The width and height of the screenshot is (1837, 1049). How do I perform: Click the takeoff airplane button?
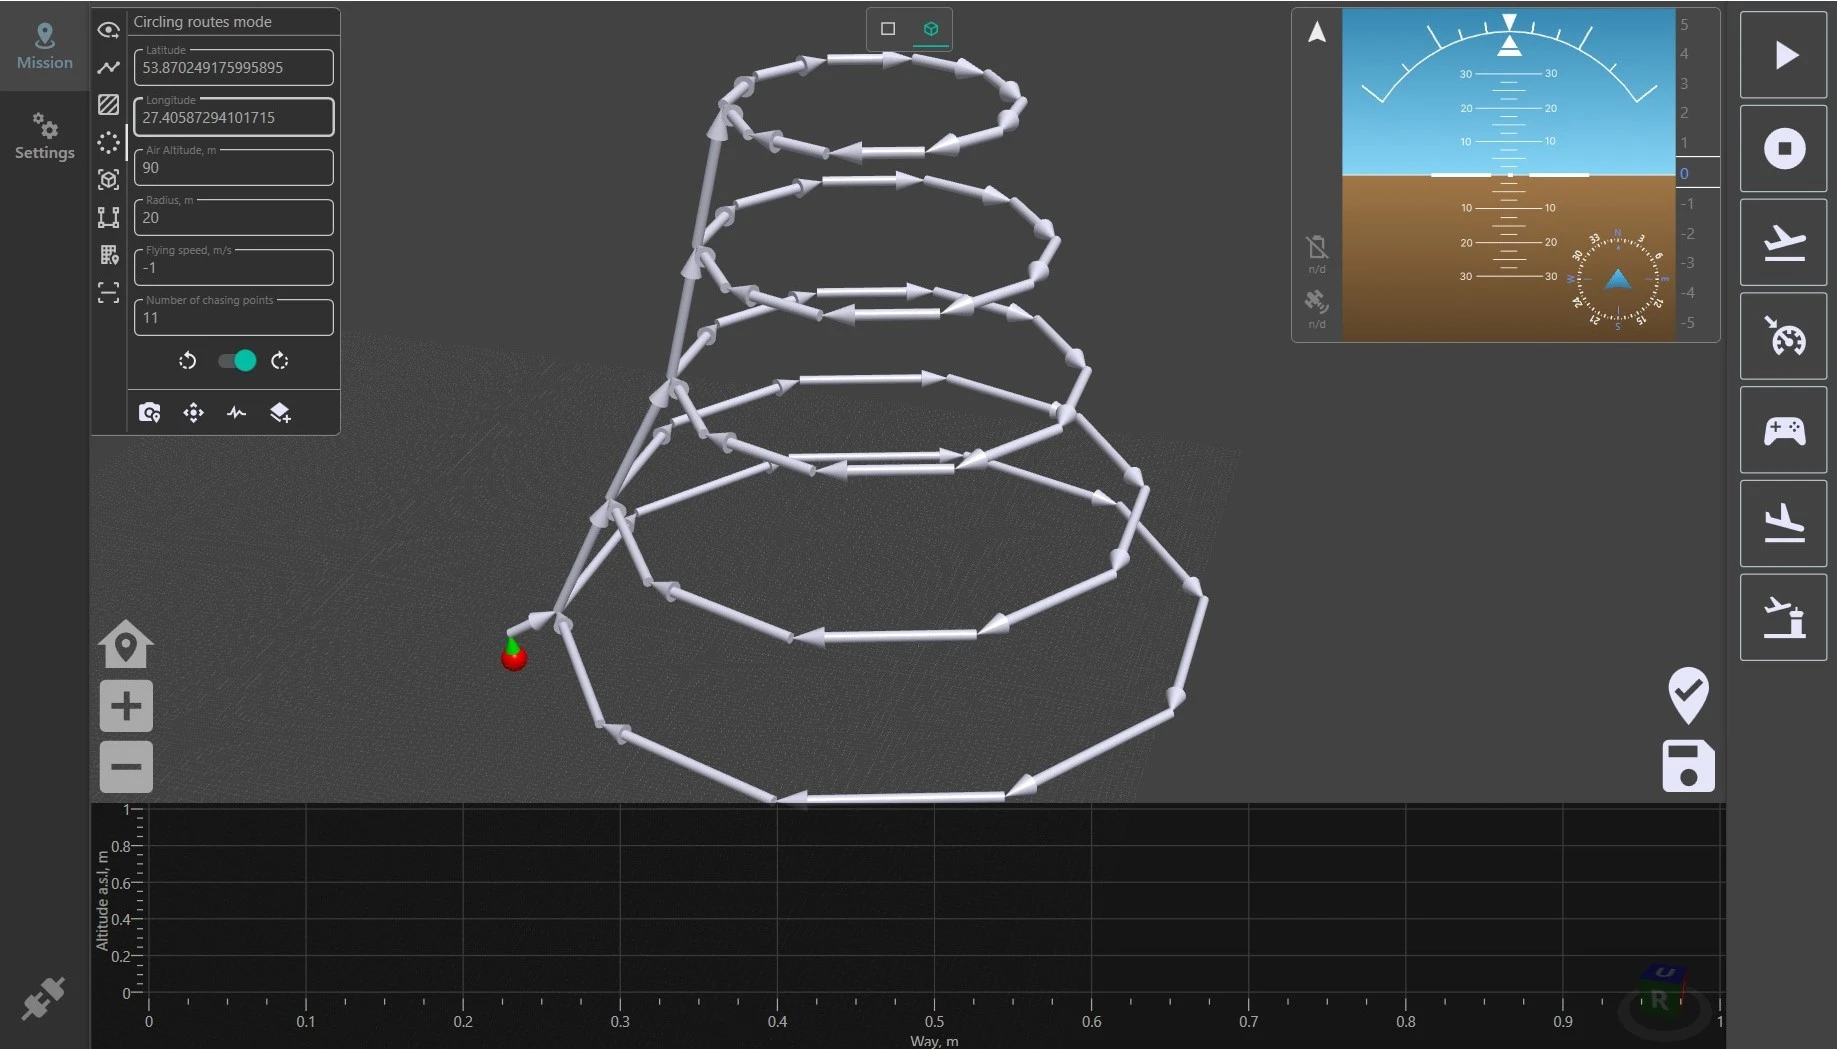pyautogui.click(x=1784, y=243)
